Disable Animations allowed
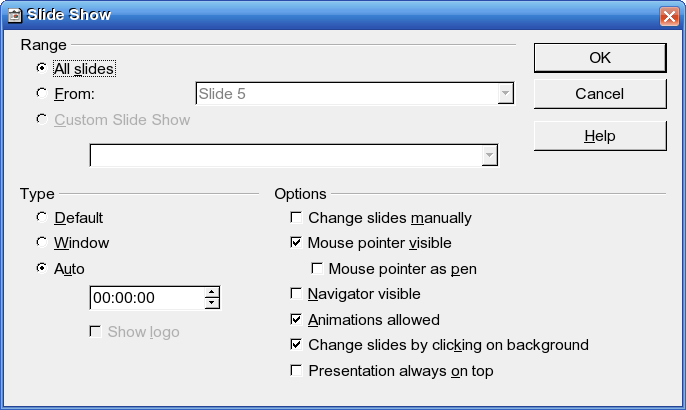686x410 pixels. point(296,319)
